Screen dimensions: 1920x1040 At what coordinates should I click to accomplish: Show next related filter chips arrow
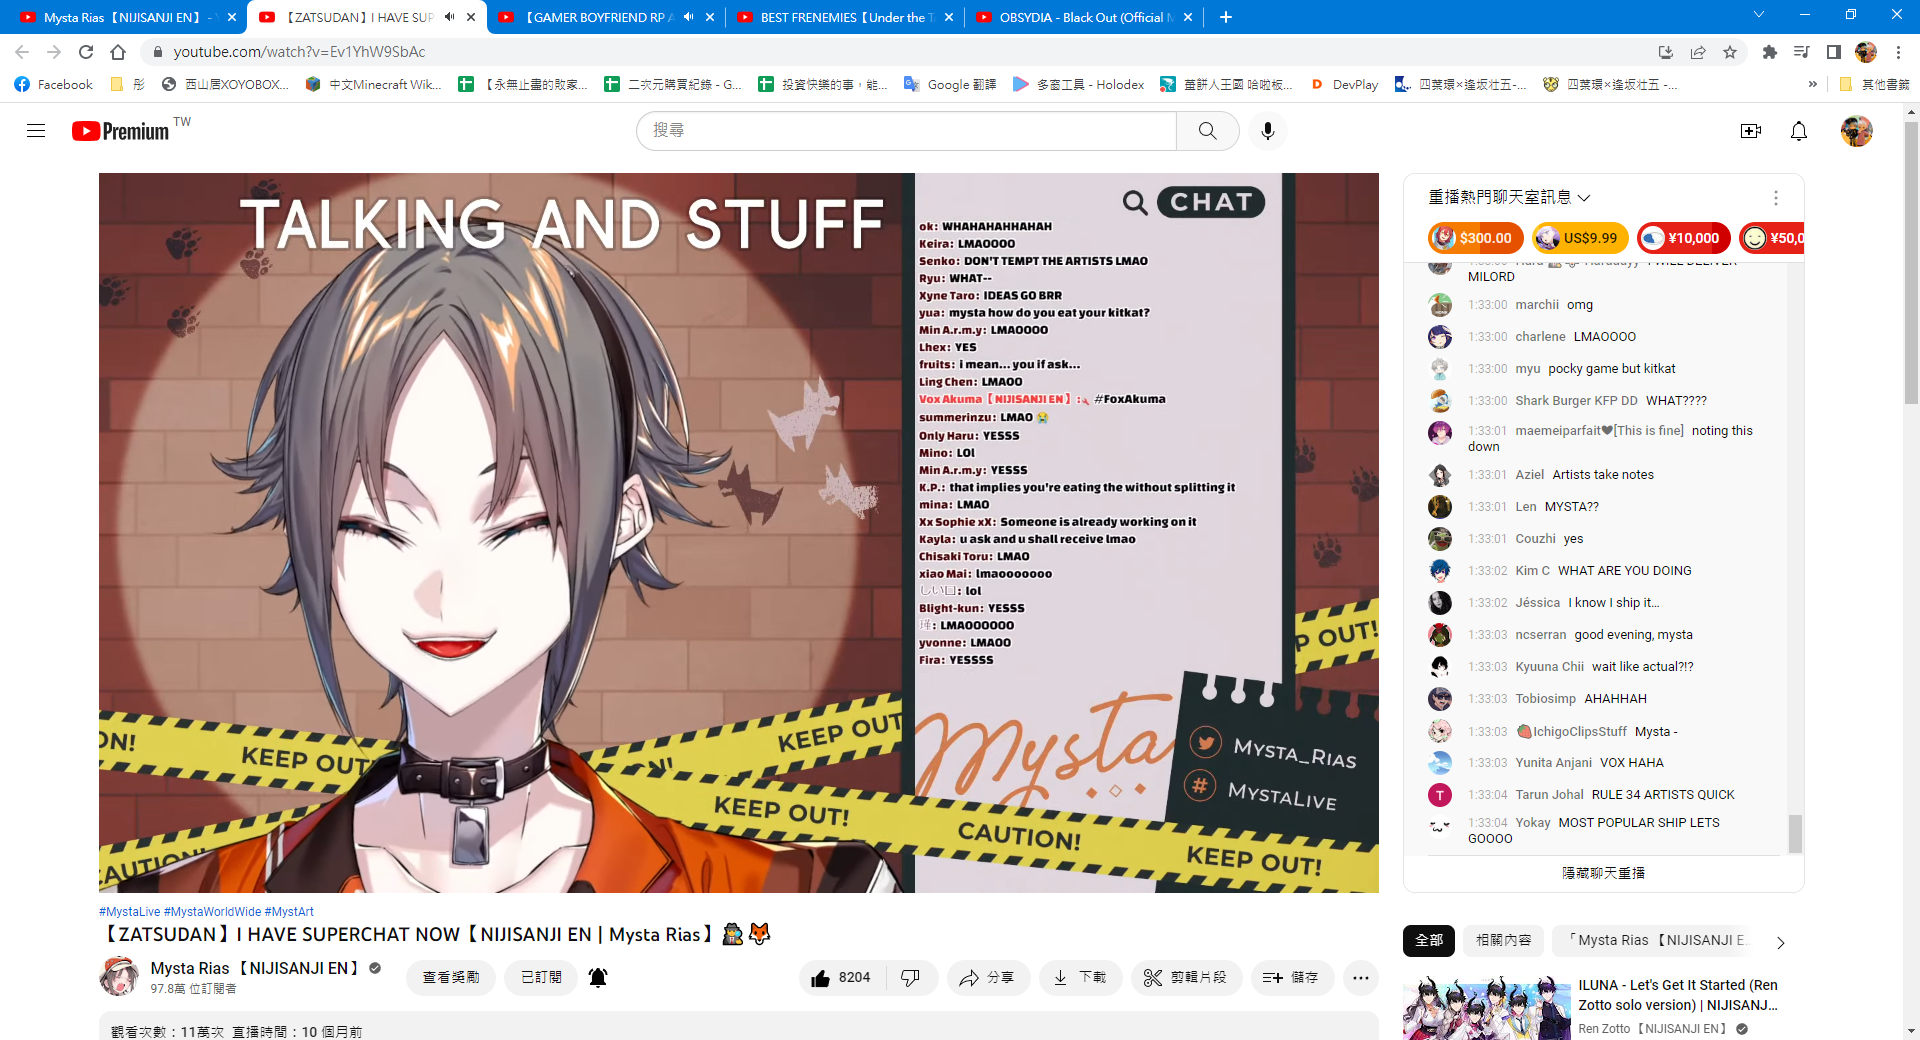point(1780,942)
